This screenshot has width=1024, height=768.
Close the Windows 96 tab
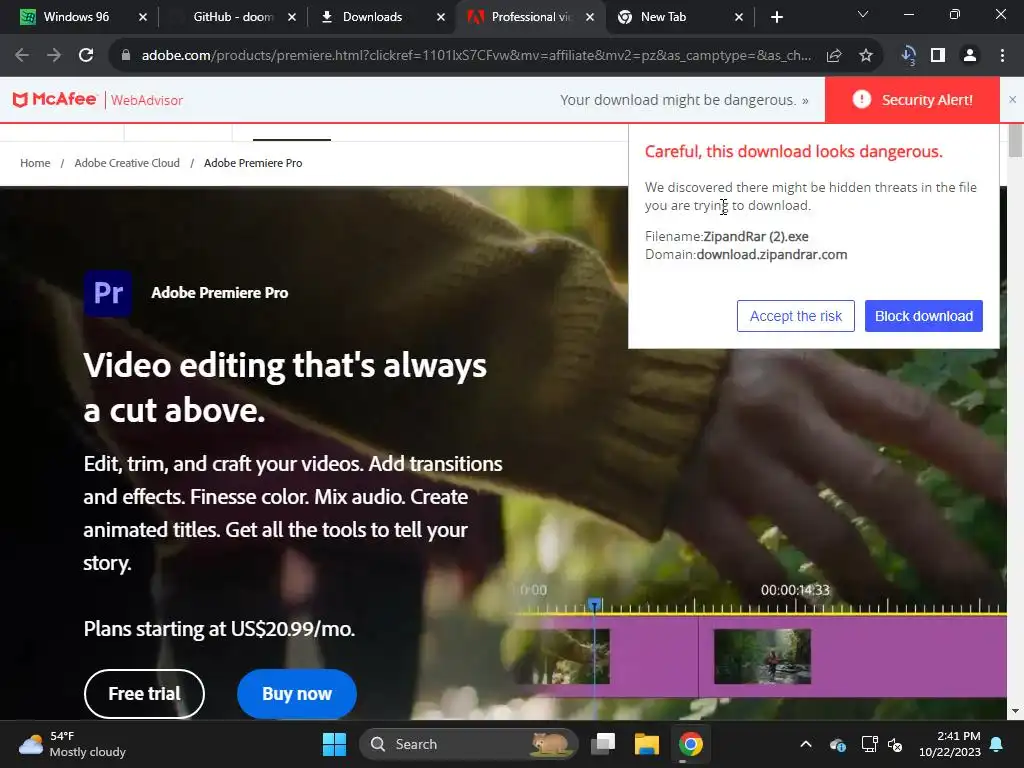143,17
